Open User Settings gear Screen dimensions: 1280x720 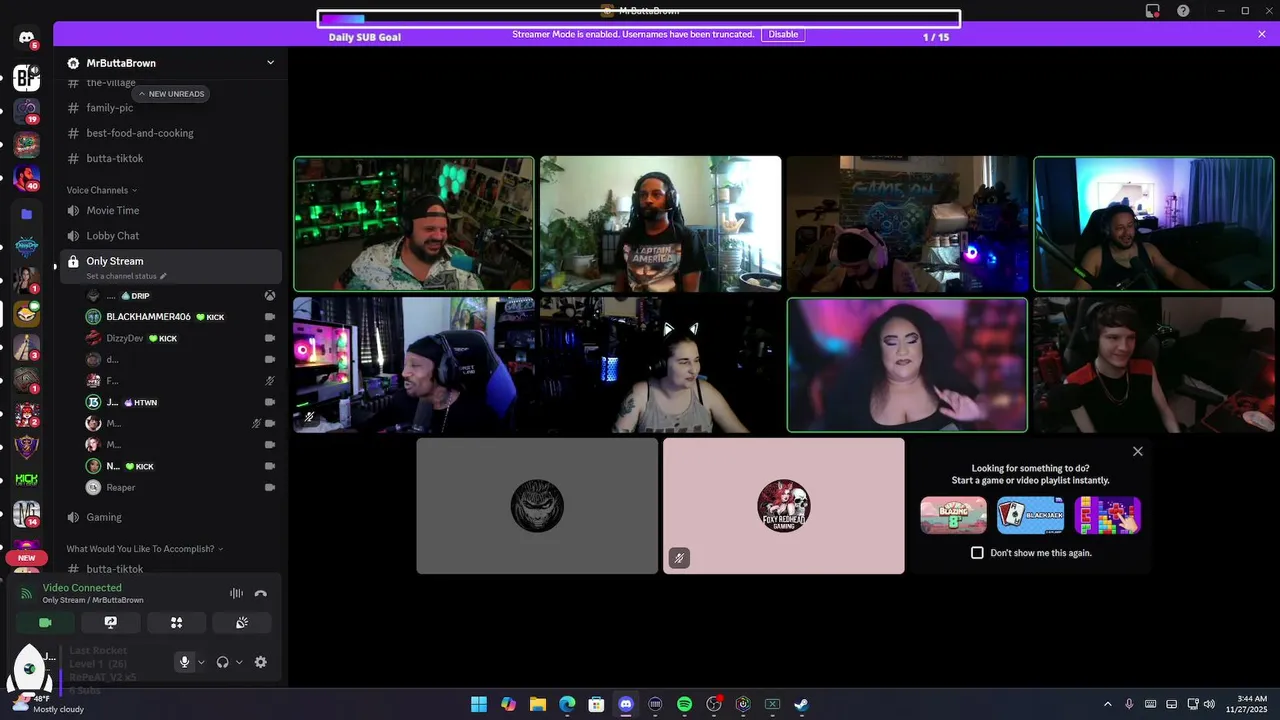pyautogui.click(x=261, y=662)
